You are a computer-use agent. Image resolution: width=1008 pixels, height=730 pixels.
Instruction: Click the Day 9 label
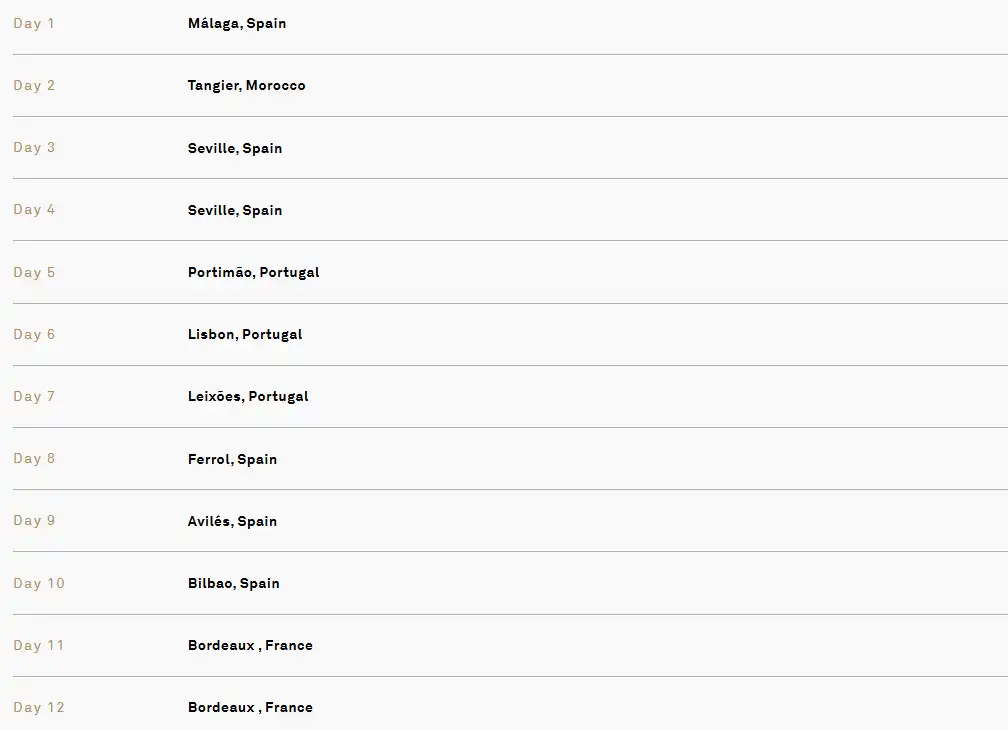tap(34, 520)
